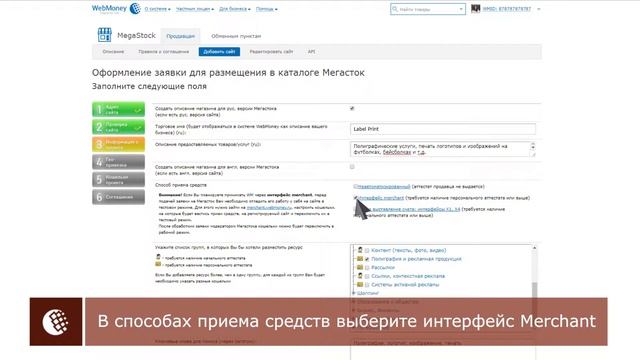Expand the WMID account dropdown arrow

[539, 9]
